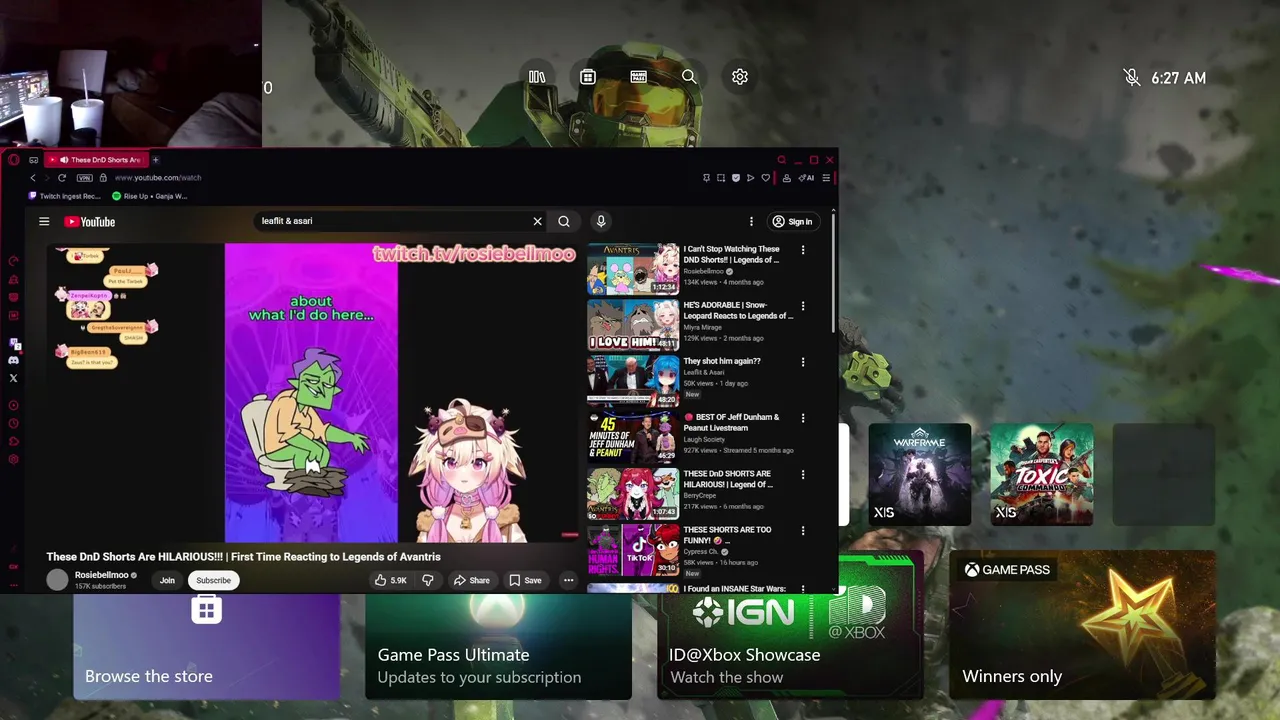
Task: Open the Aria AI toolbar button
Action: pos(806,178)
